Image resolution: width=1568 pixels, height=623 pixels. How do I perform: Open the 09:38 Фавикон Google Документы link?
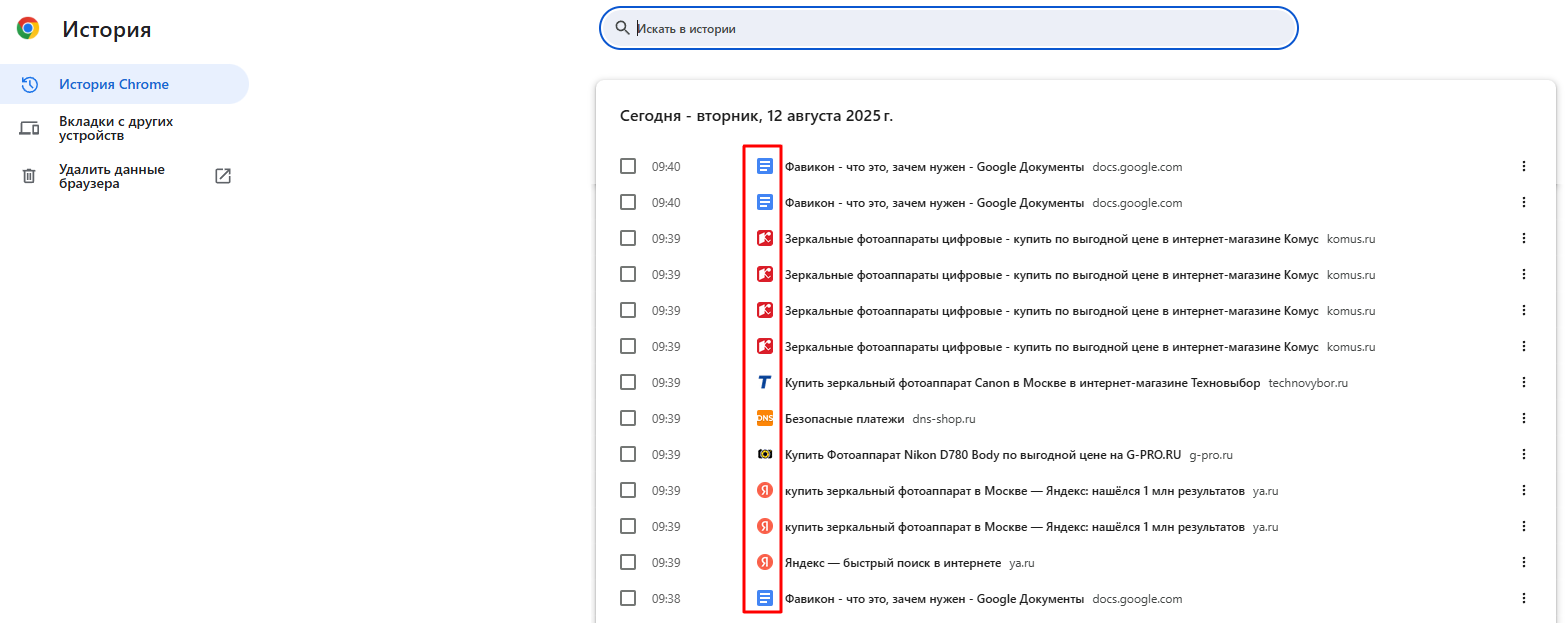(934, 599)
